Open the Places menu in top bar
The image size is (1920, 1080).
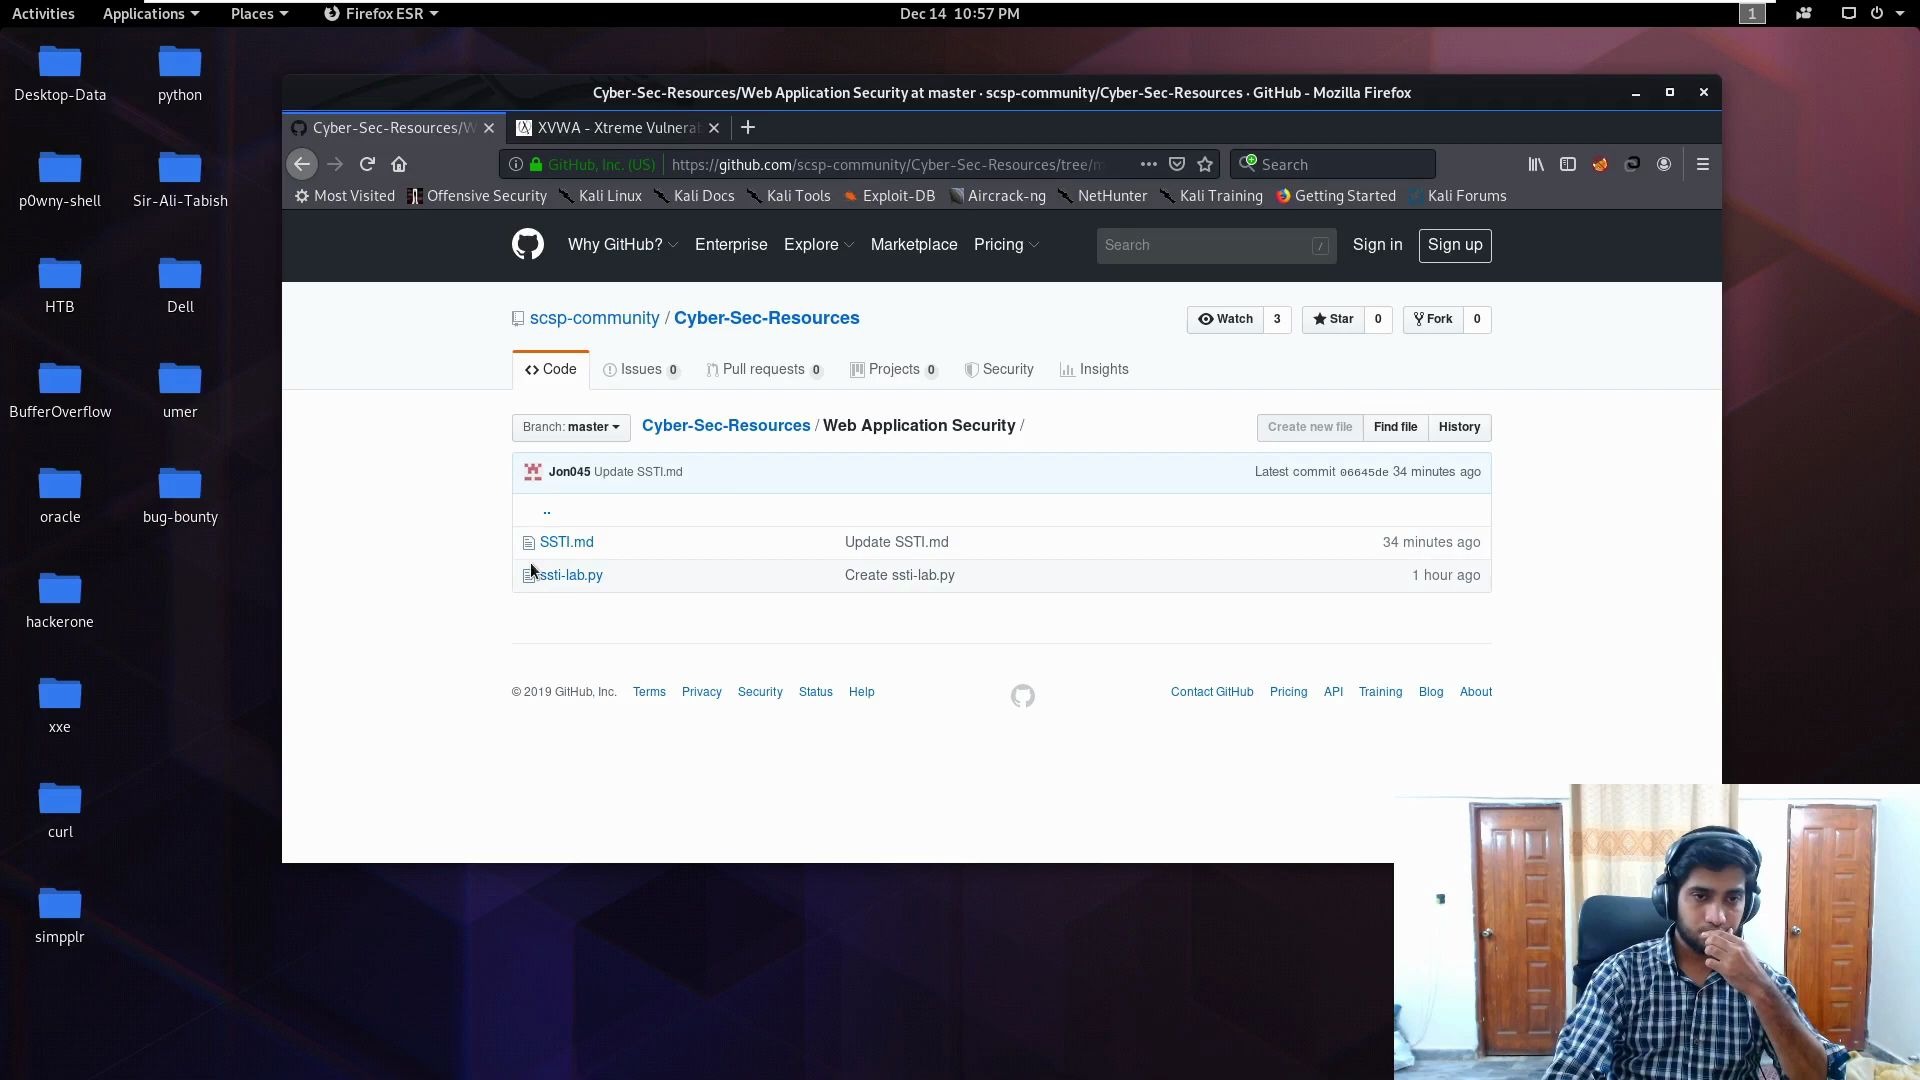coord(259,14)
